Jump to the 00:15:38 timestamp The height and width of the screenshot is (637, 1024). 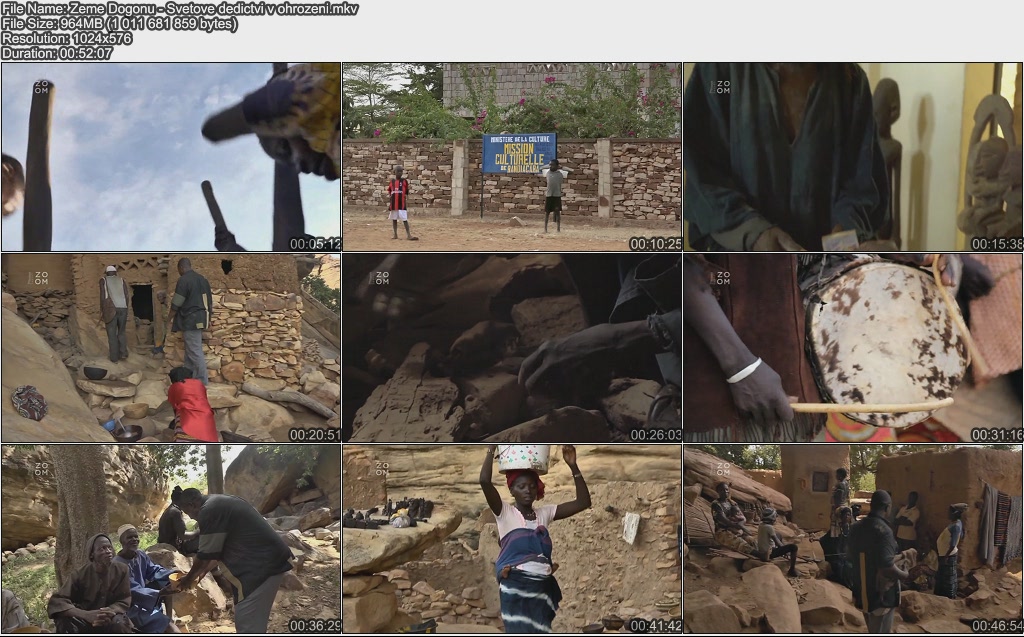point(997,244)
